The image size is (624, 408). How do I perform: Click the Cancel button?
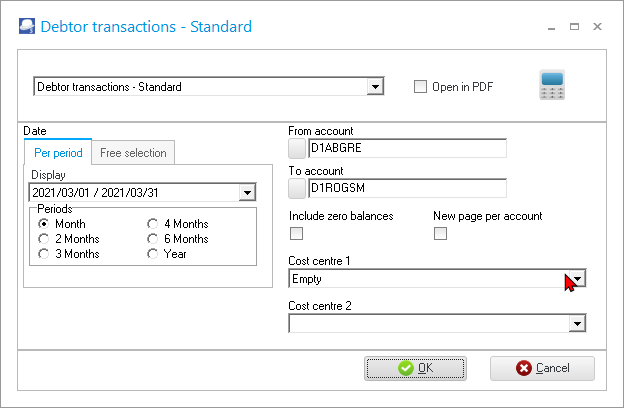[542, 368]
